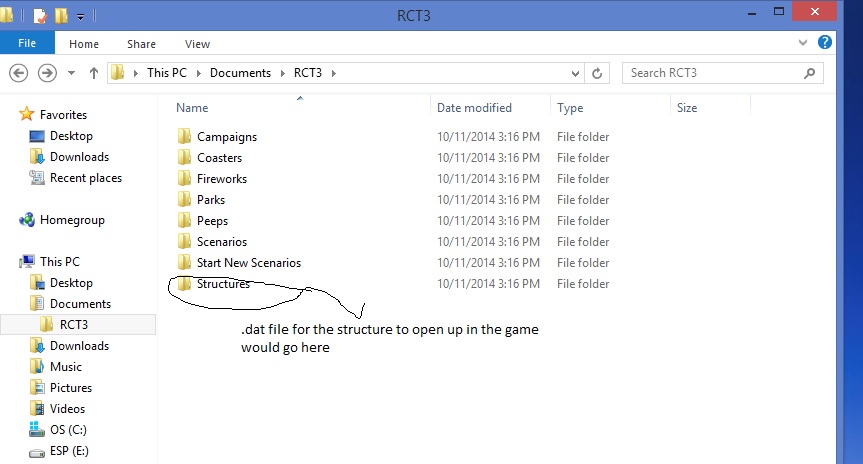The width and height of the screenshot is (863, 464).
Task: Refresh the RCT3 folder view
Action: (597, 73)
